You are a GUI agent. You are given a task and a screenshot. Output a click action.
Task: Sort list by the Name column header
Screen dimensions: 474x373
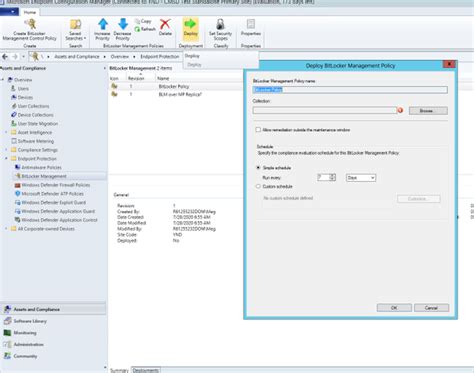(163, 78)
